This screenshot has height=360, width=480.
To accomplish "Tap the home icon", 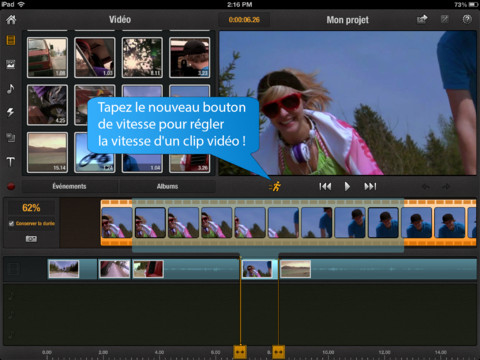I will 11,20.
